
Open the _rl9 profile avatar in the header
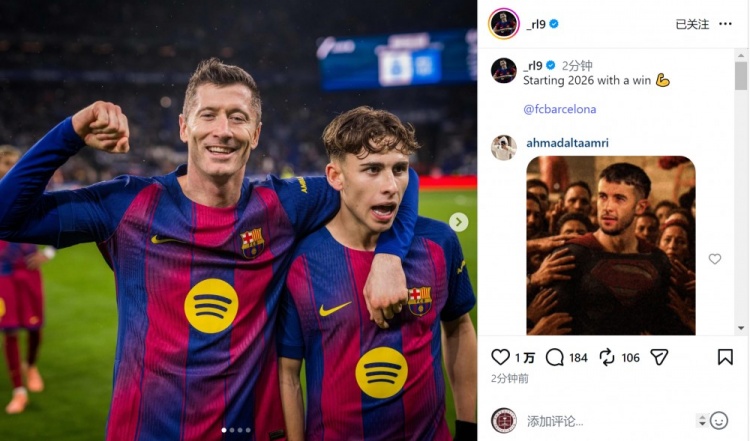coord(504,23)
